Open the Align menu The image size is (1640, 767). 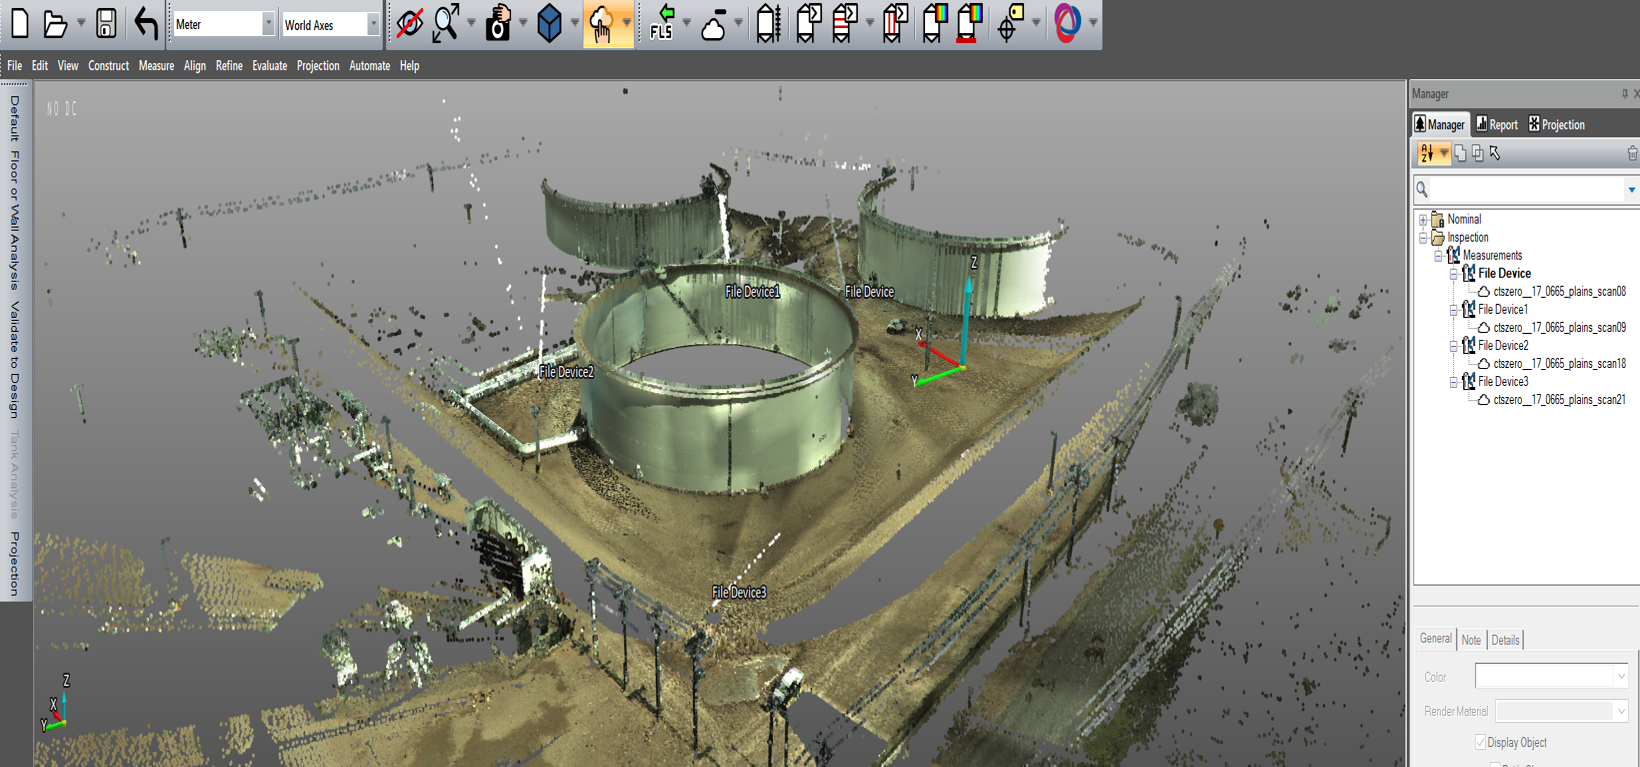(x=194, y=66)
